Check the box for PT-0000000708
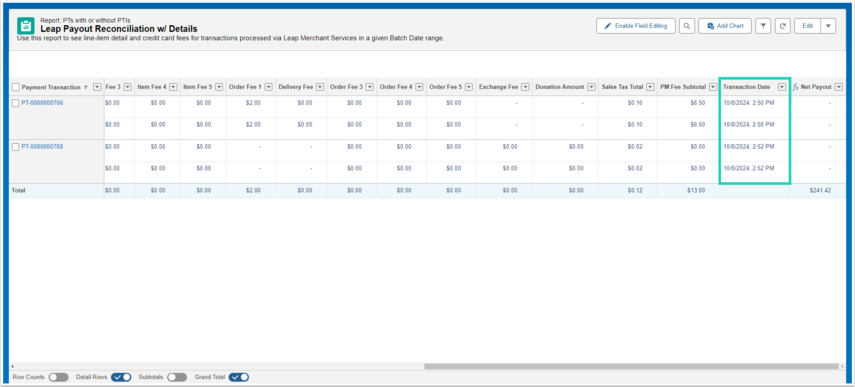The width and height of the screenshot is (855, 387). (16, 147)
